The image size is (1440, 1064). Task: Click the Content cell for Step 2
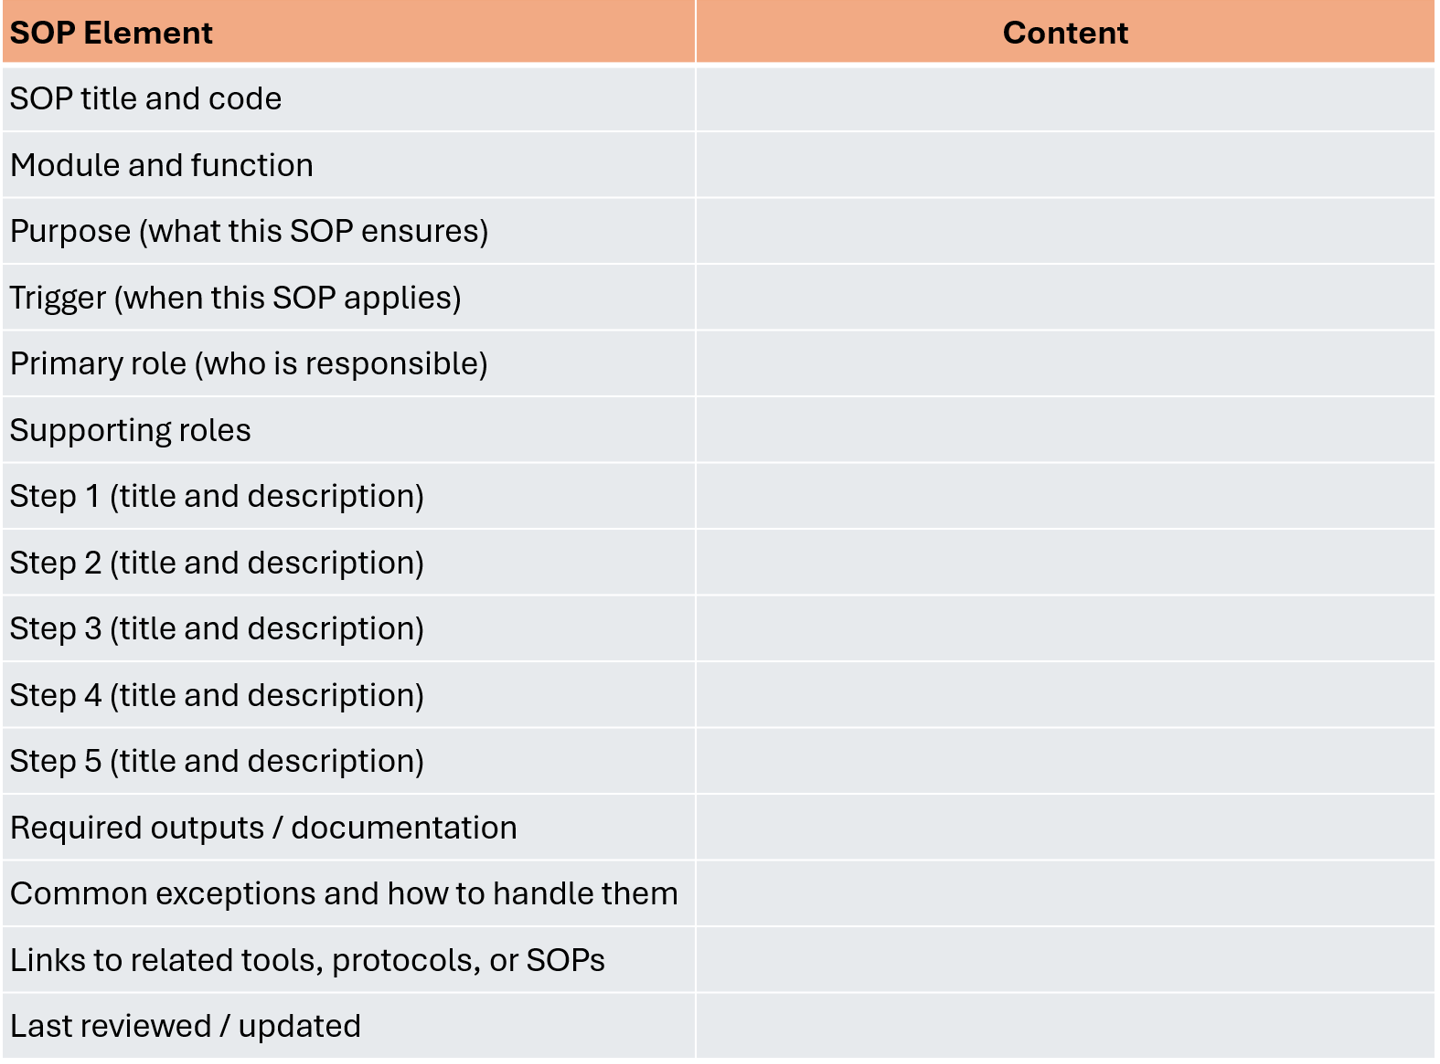tap(1065, 563)
